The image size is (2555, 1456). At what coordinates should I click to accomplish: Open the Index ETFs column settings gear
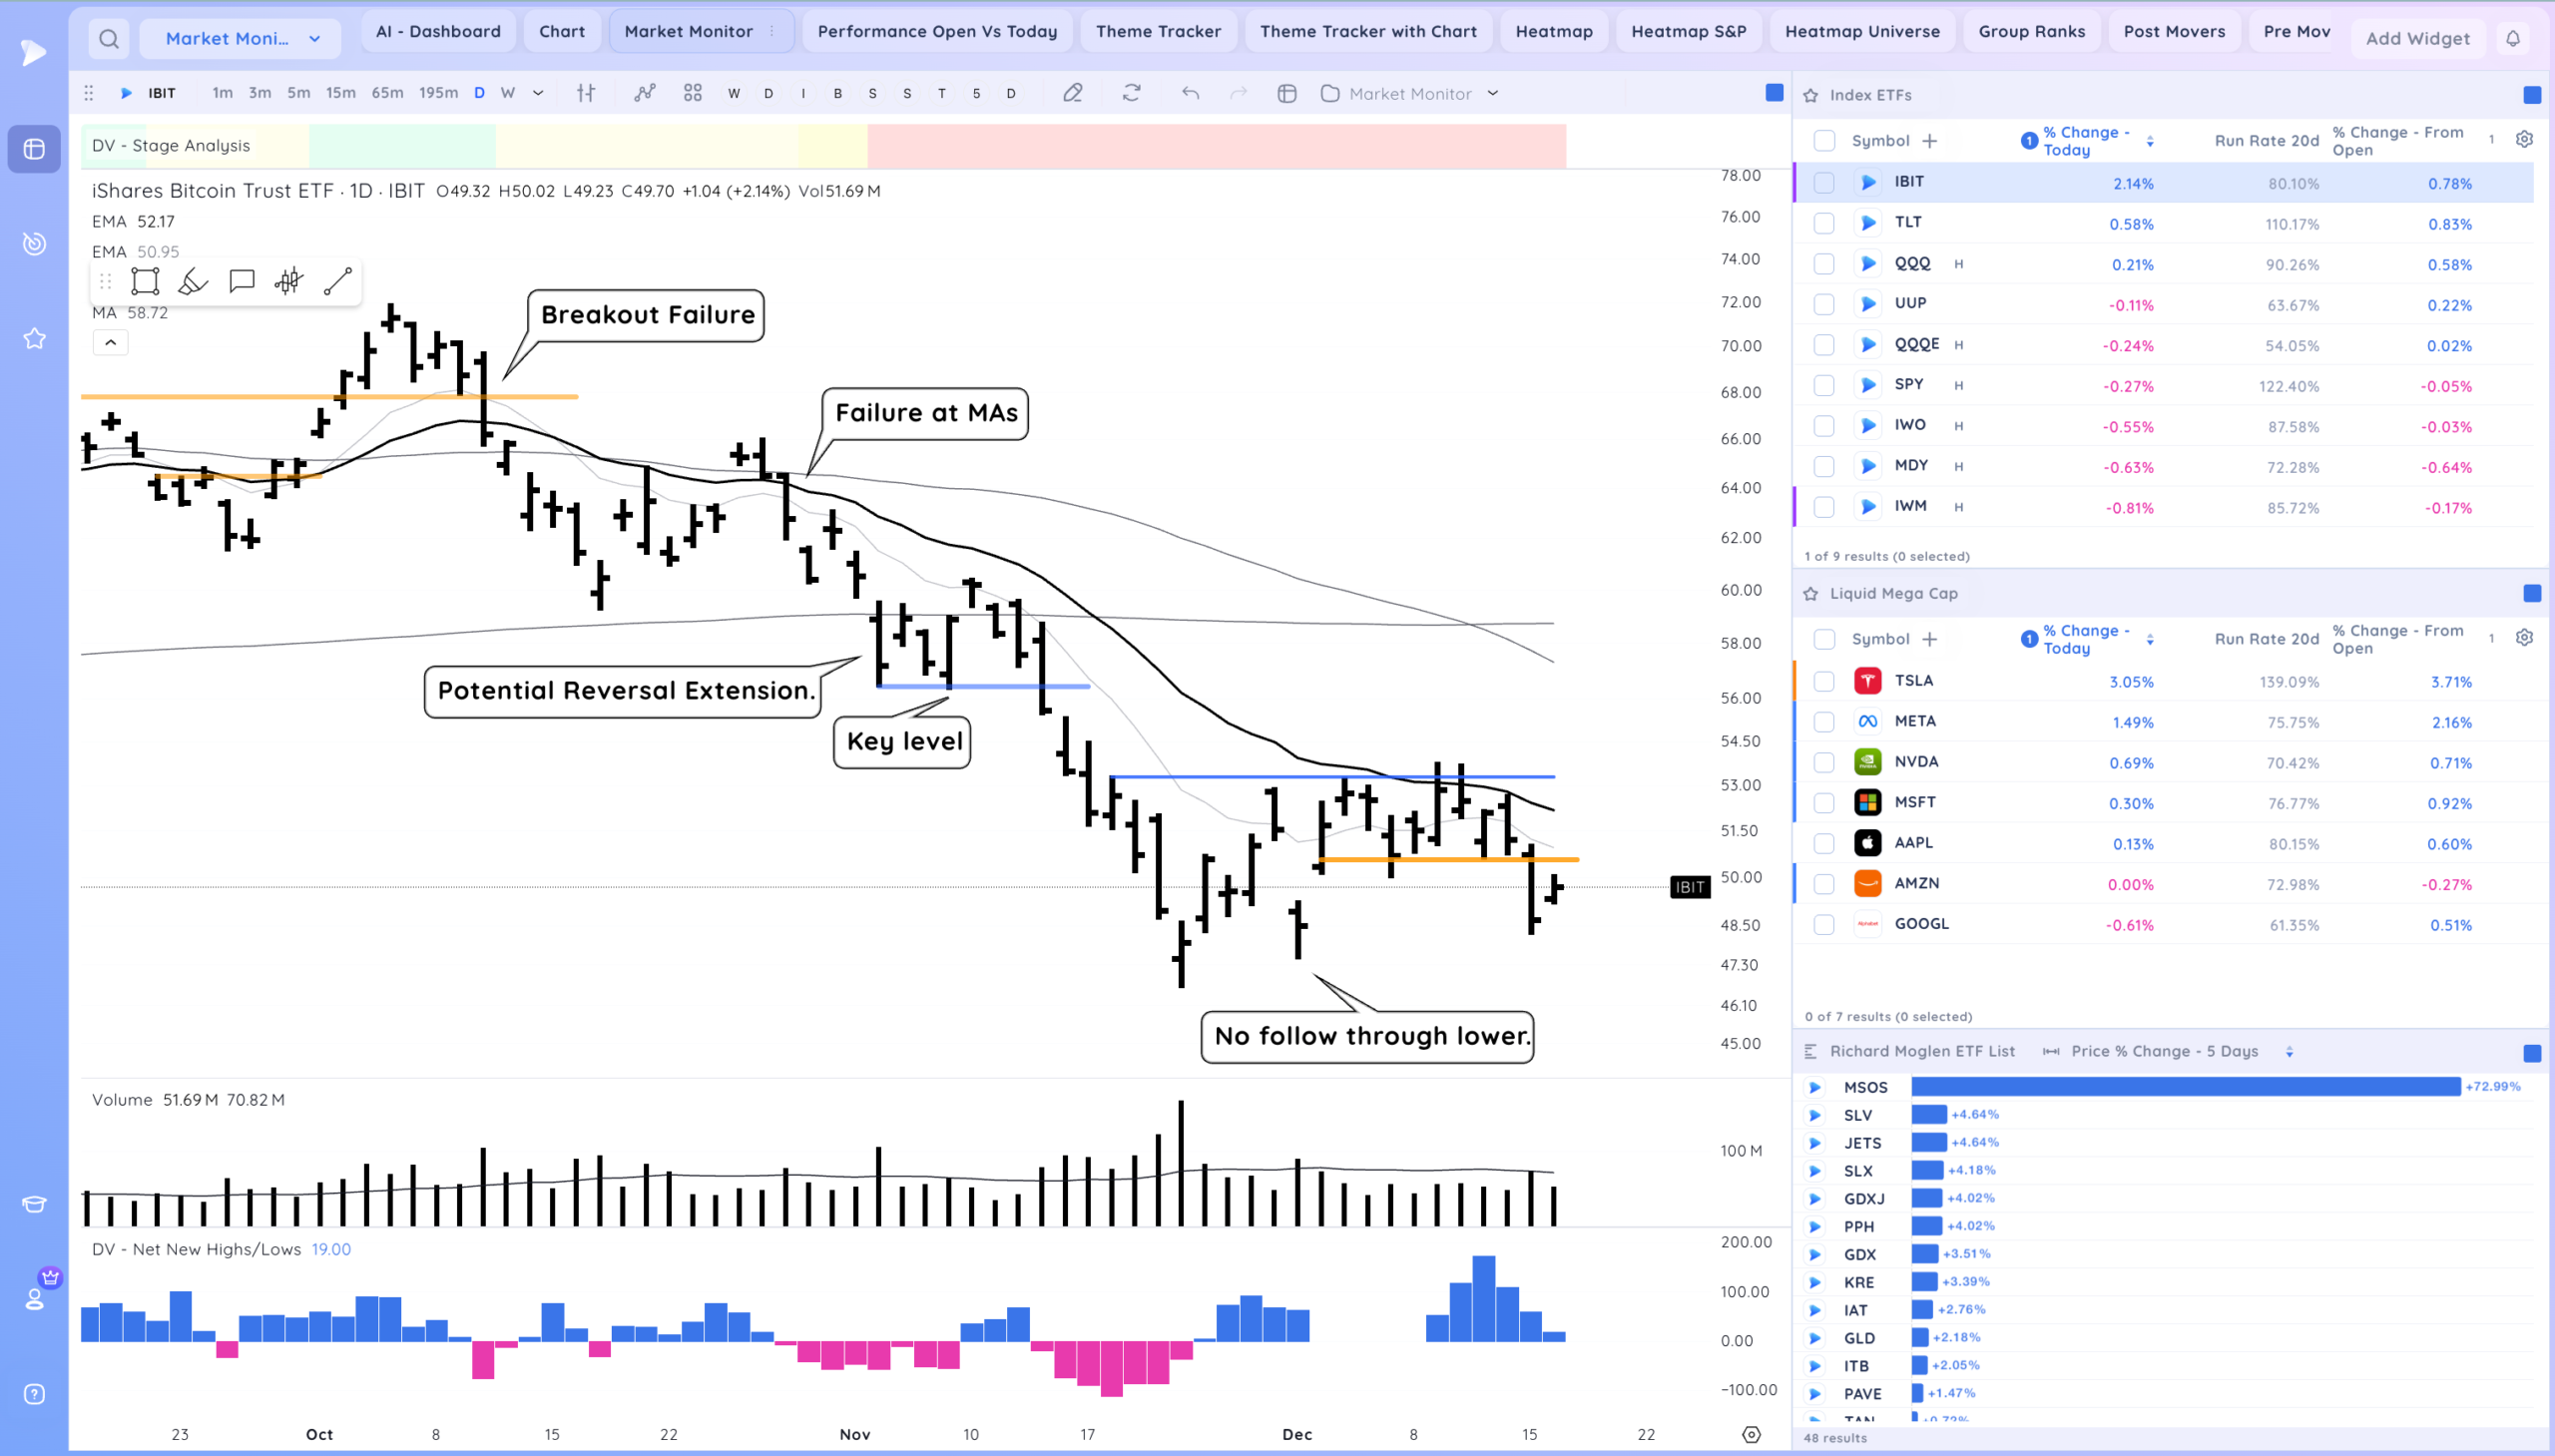(2524, 140)
